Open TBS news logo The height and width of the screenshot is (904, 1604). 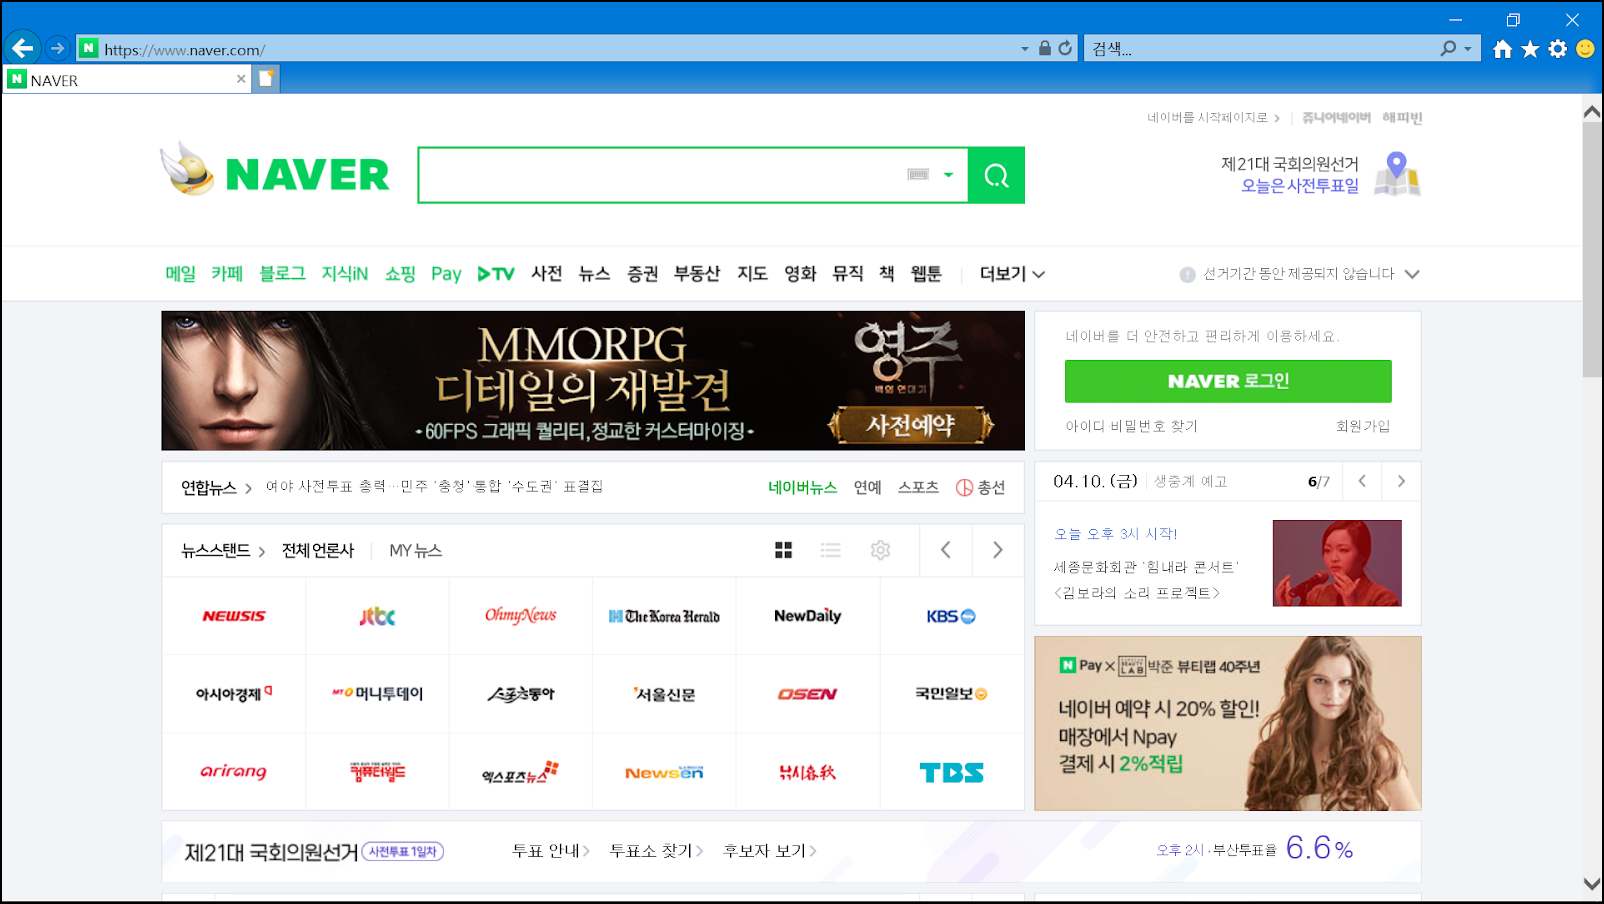pyautogui.click(x=951, y=772)
